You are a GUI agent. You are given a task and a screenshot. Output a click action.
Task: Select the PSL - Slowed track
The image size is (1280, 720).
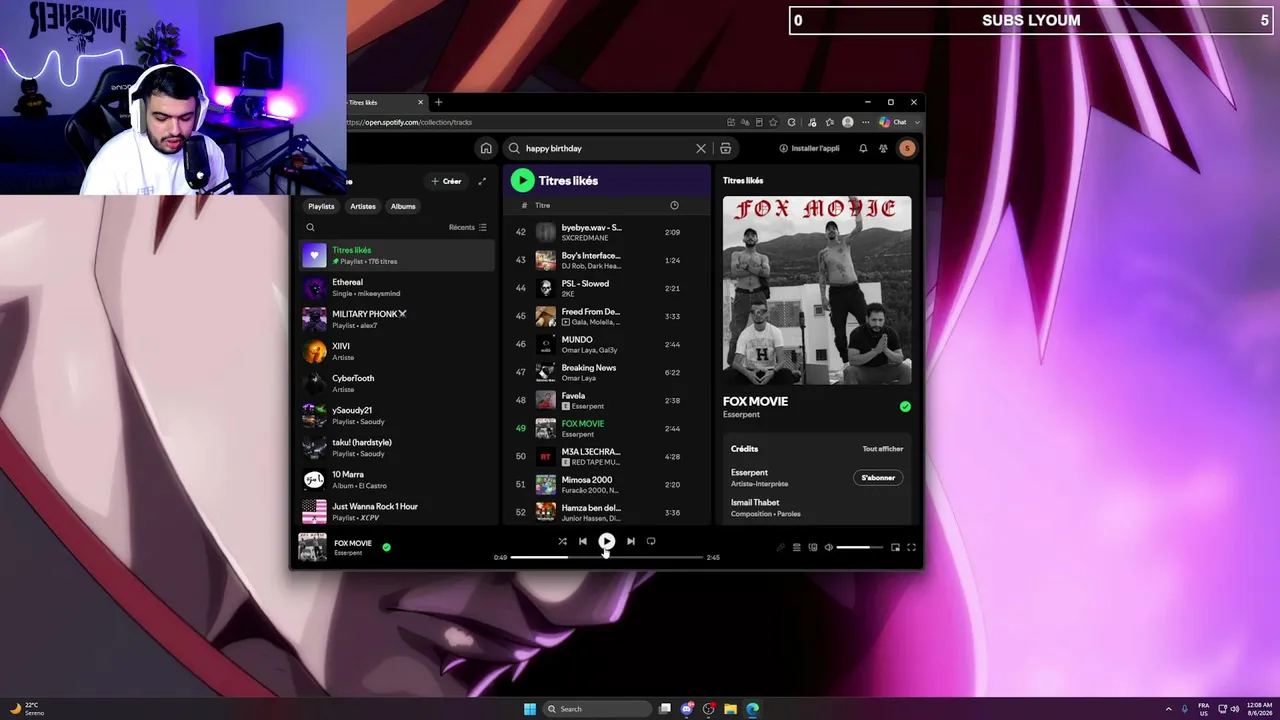(607, 288)
